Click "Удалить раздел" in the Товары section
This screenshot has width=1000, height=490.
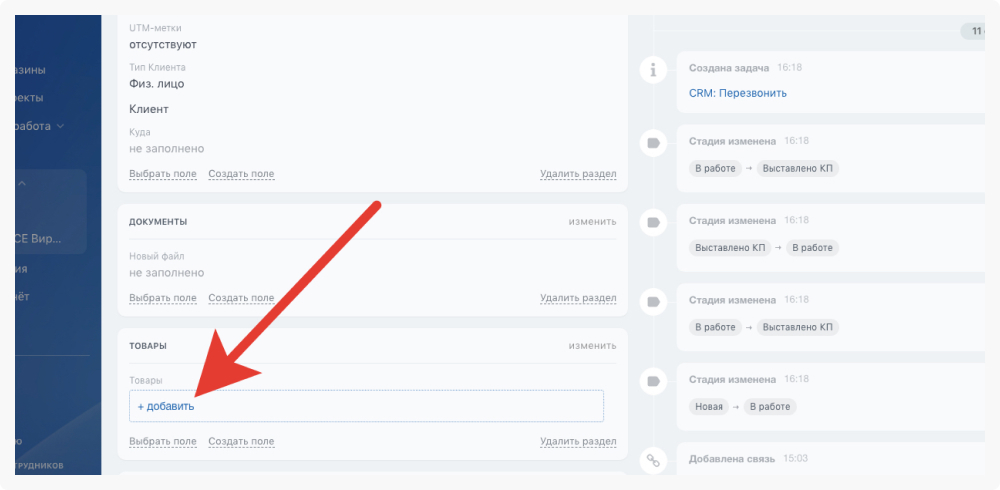[x=578, y=441]
